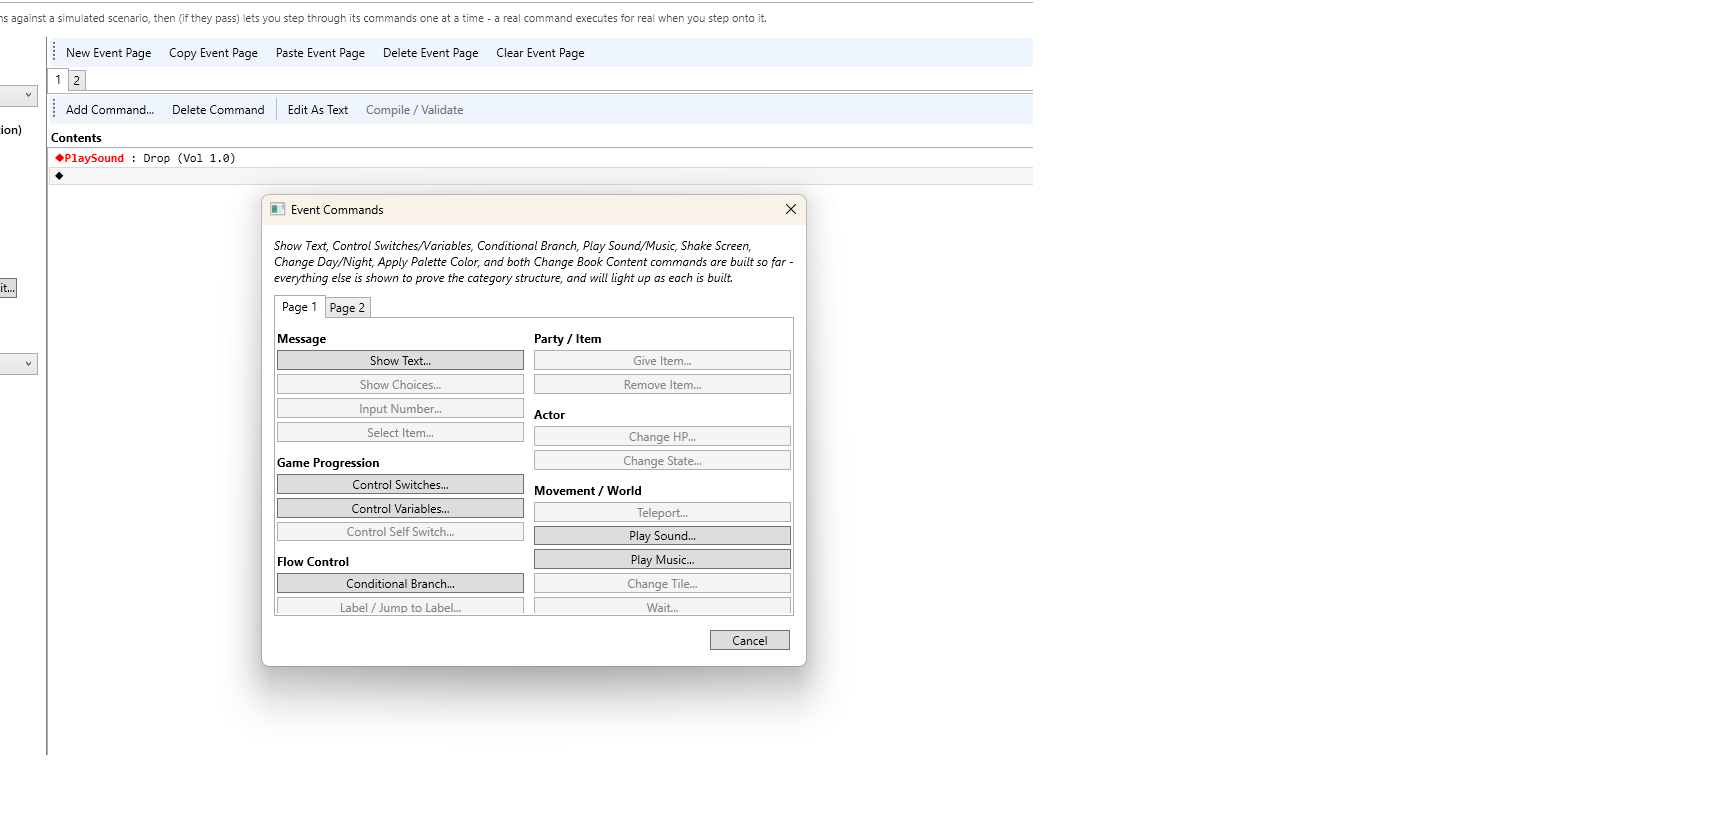Click New Event Page in toolbar
This screenshot has height=822, width=1713.
(x=108, y=53)
